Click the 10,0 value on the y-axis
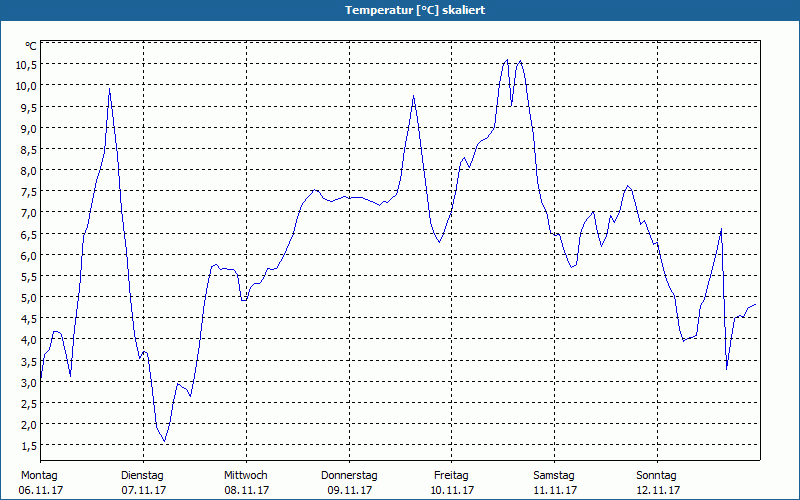Screen dimensions: 800x500 pyautogui.click(x=26, y=86)
